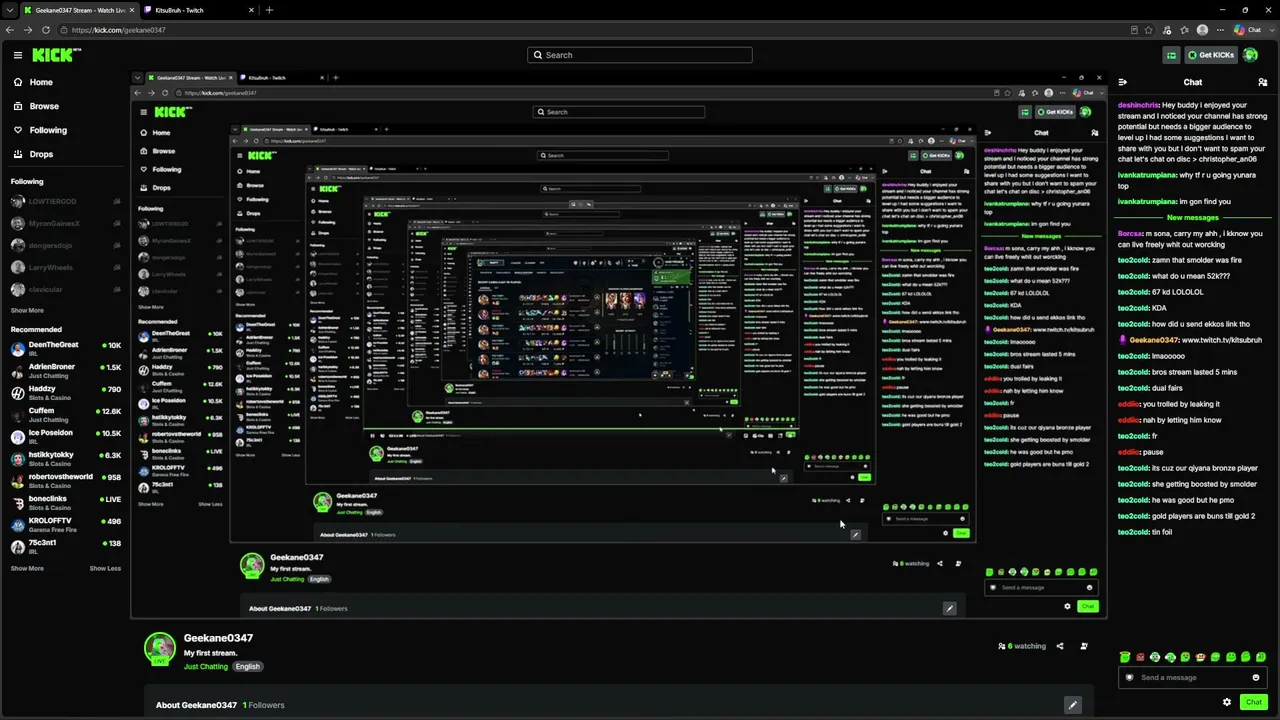Screen dimensions: 1280x720
Task: Open LOWTIERGOD in the Following list
Action: 65,201
